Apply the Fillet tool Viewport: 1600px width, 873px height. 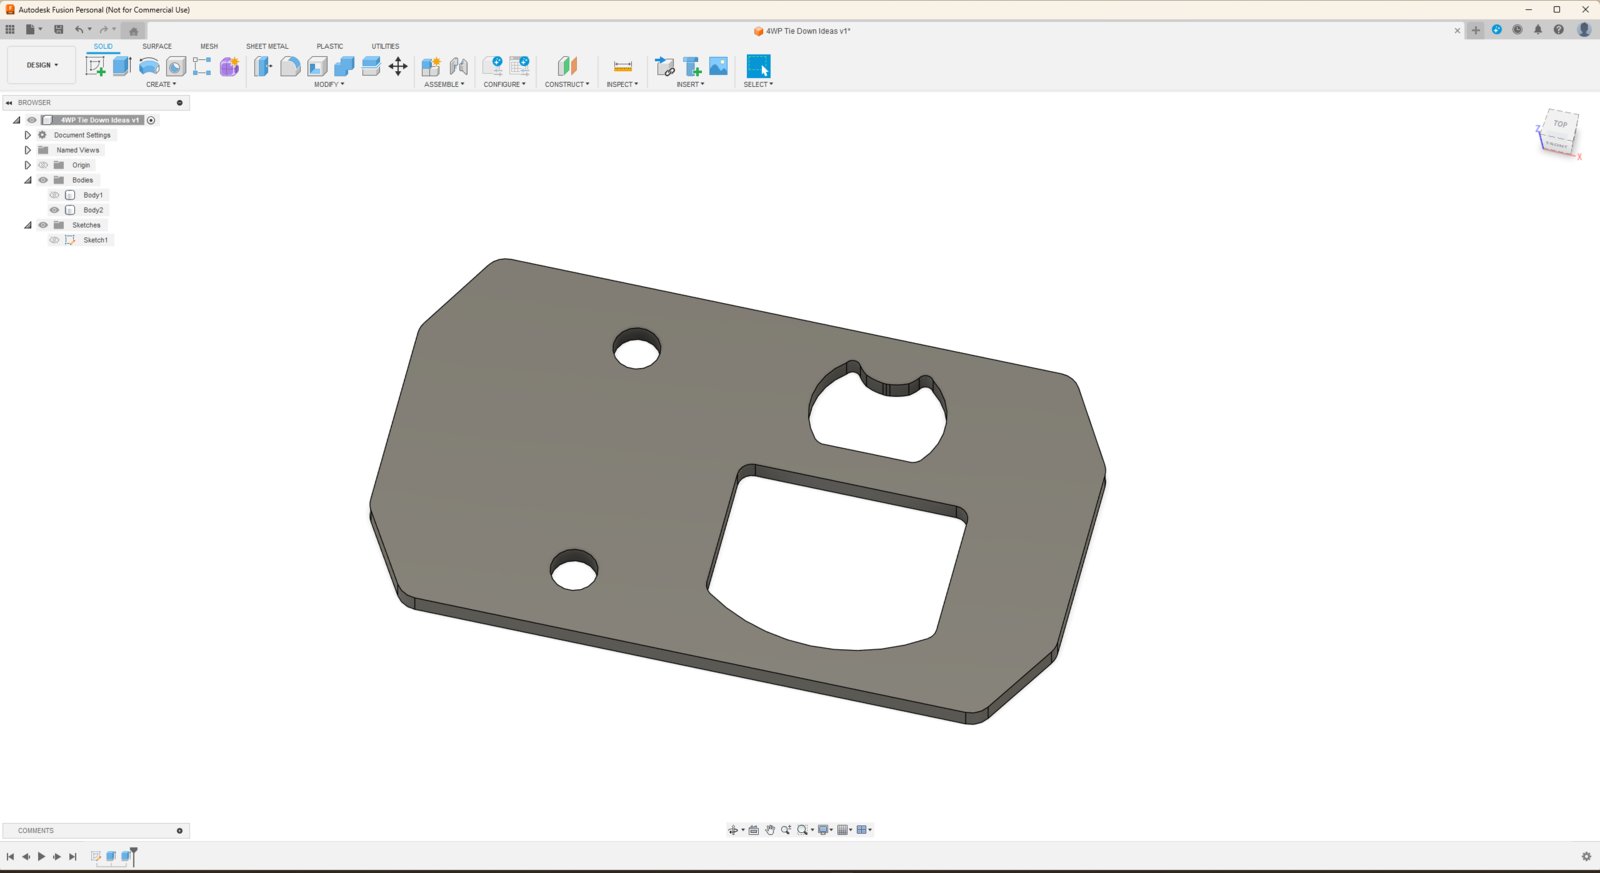pos(290,66)
